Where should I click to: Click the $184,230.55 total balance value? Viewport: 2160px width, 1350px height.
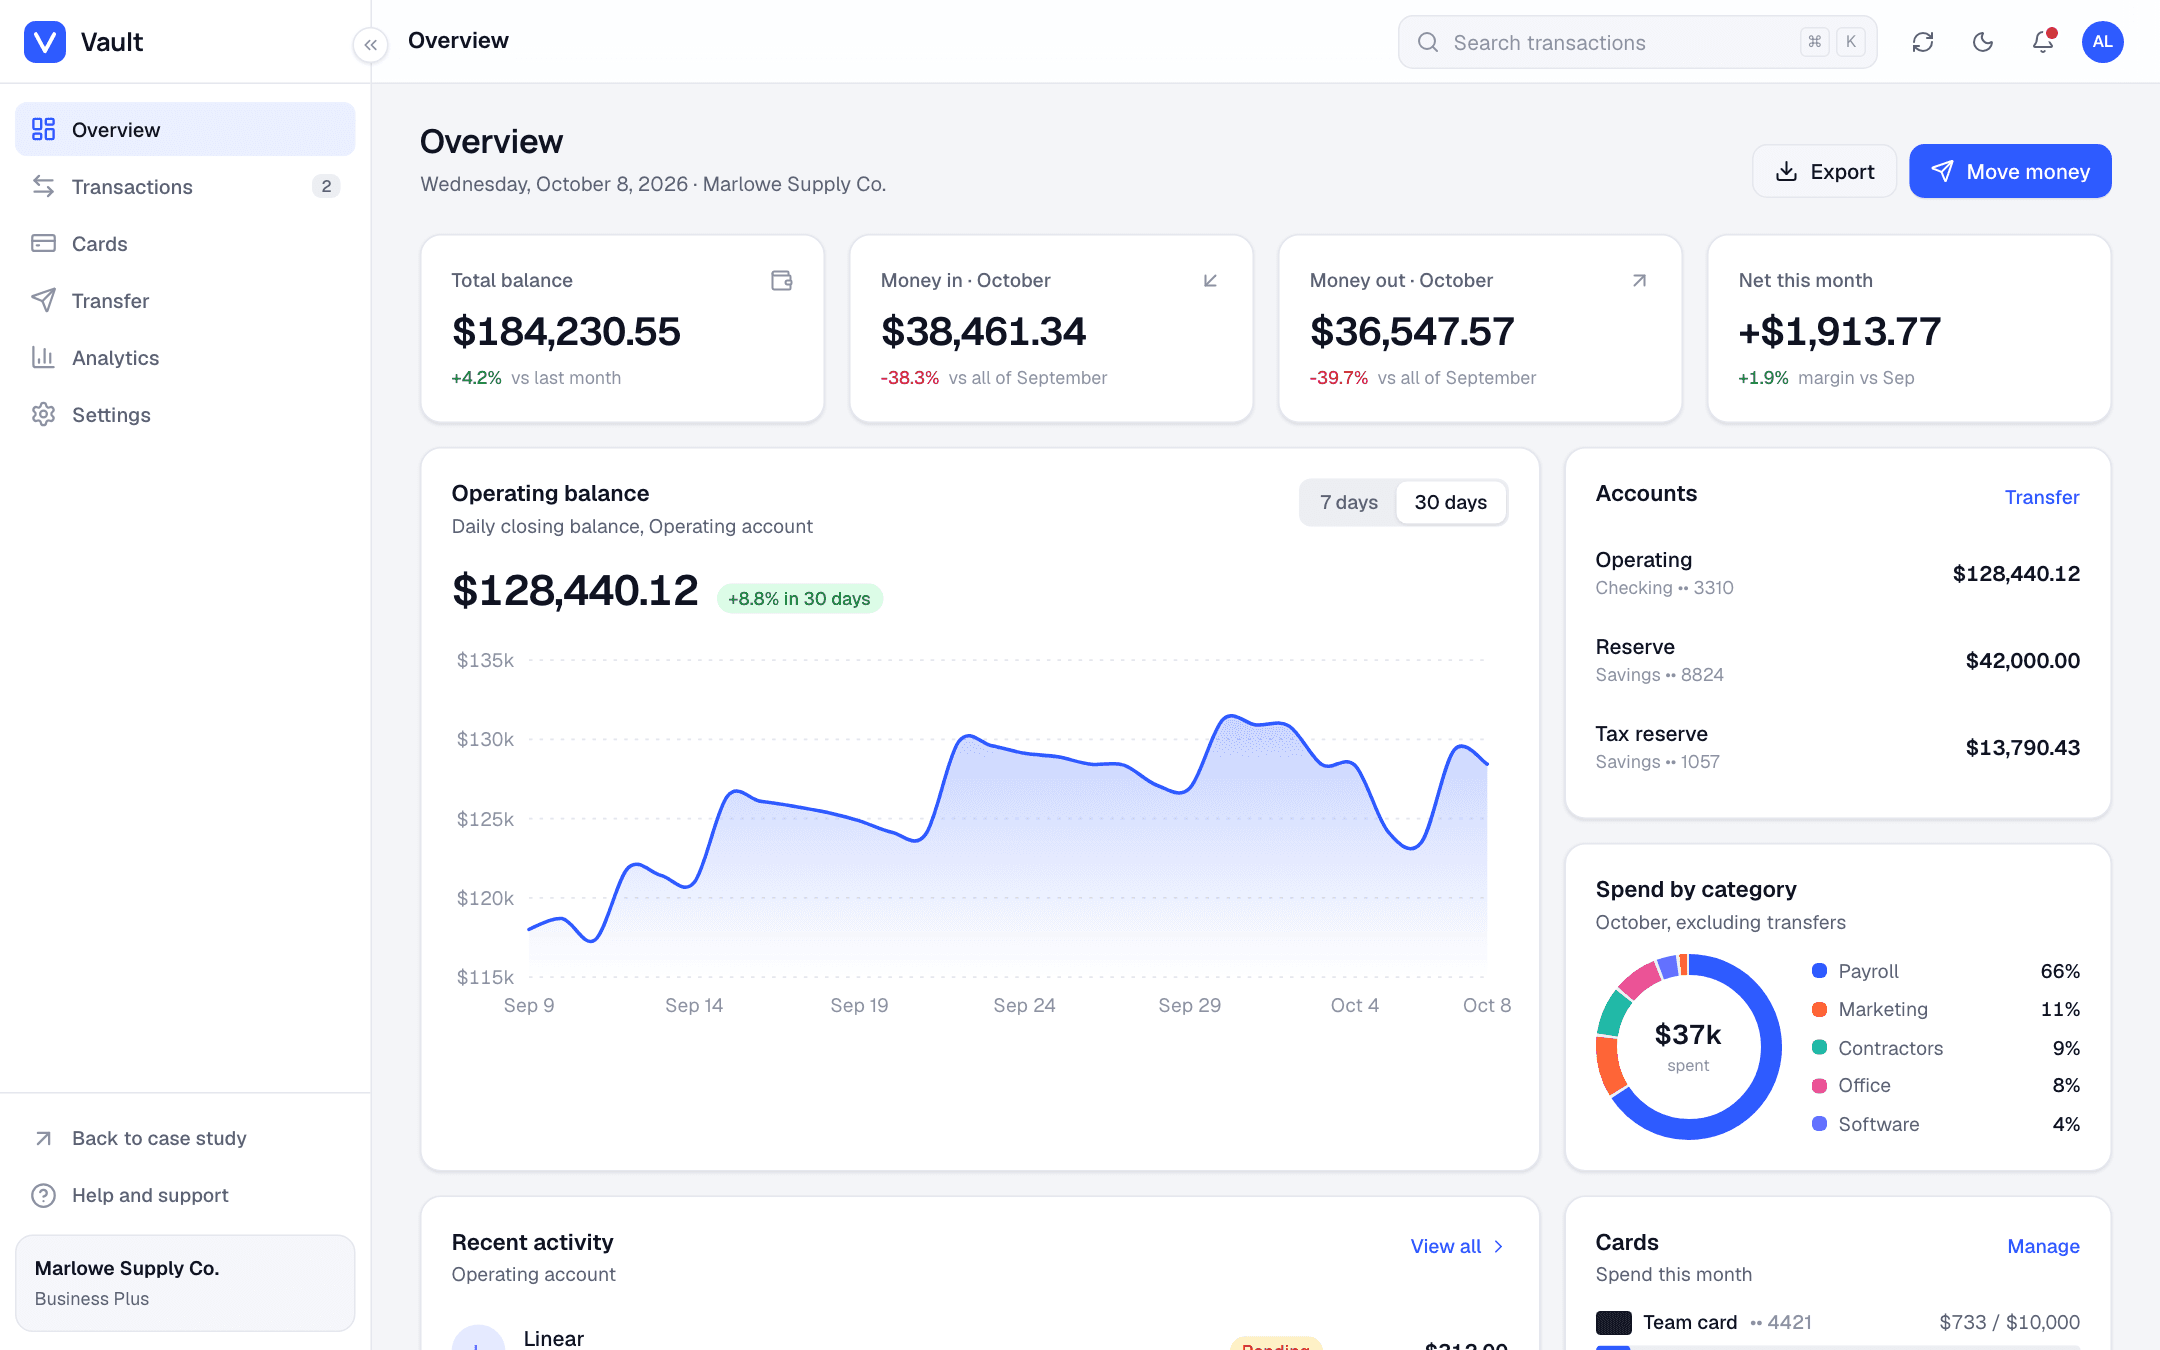(x=566, y=331)
